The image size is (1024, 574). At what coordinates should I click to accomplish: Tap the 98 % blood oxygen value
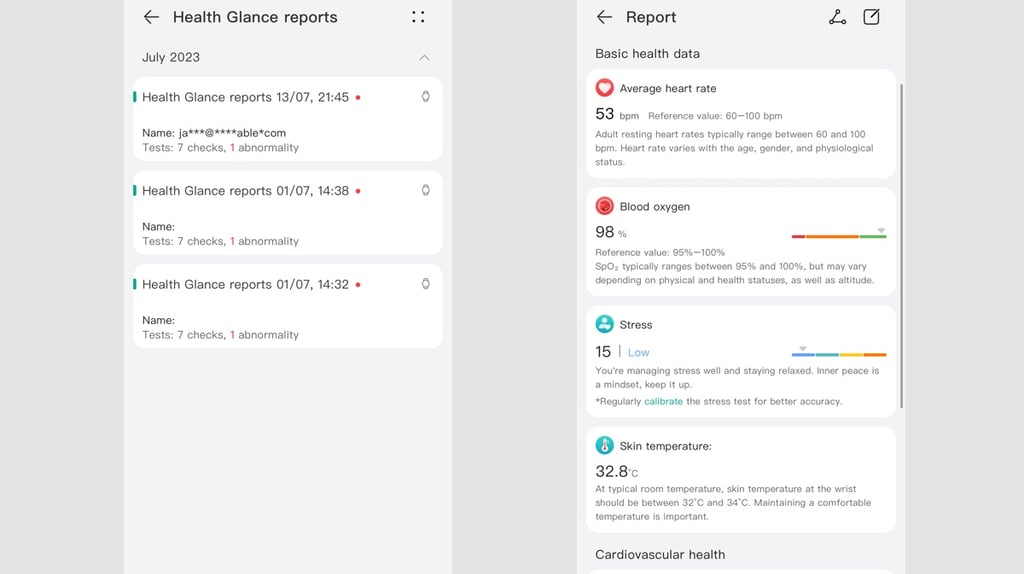pos(611,232)
